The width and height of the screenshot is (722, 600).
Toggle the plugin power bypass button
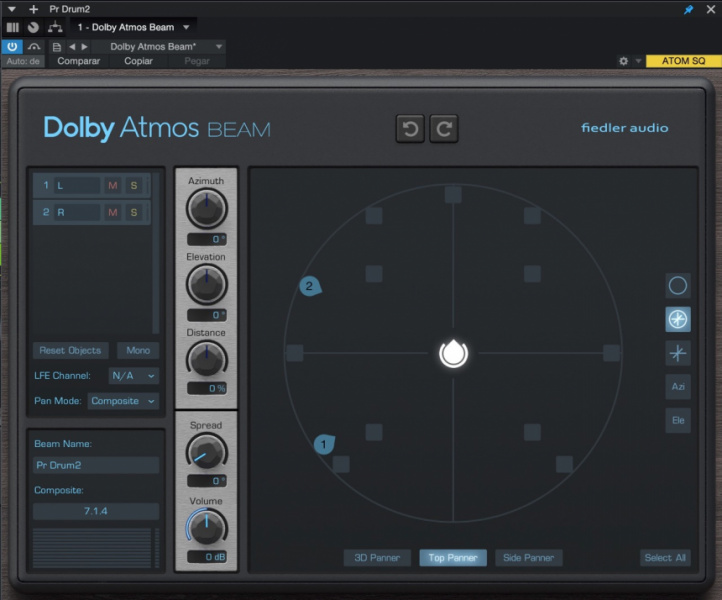point(12,47)
